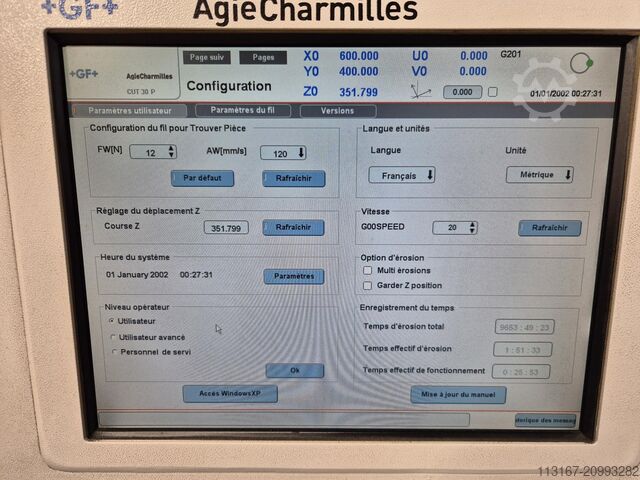Enable the Multi érosions checkbox
The height and width of the screenshot is (480, 640).
pyautogui.click(x=368, y=270)
